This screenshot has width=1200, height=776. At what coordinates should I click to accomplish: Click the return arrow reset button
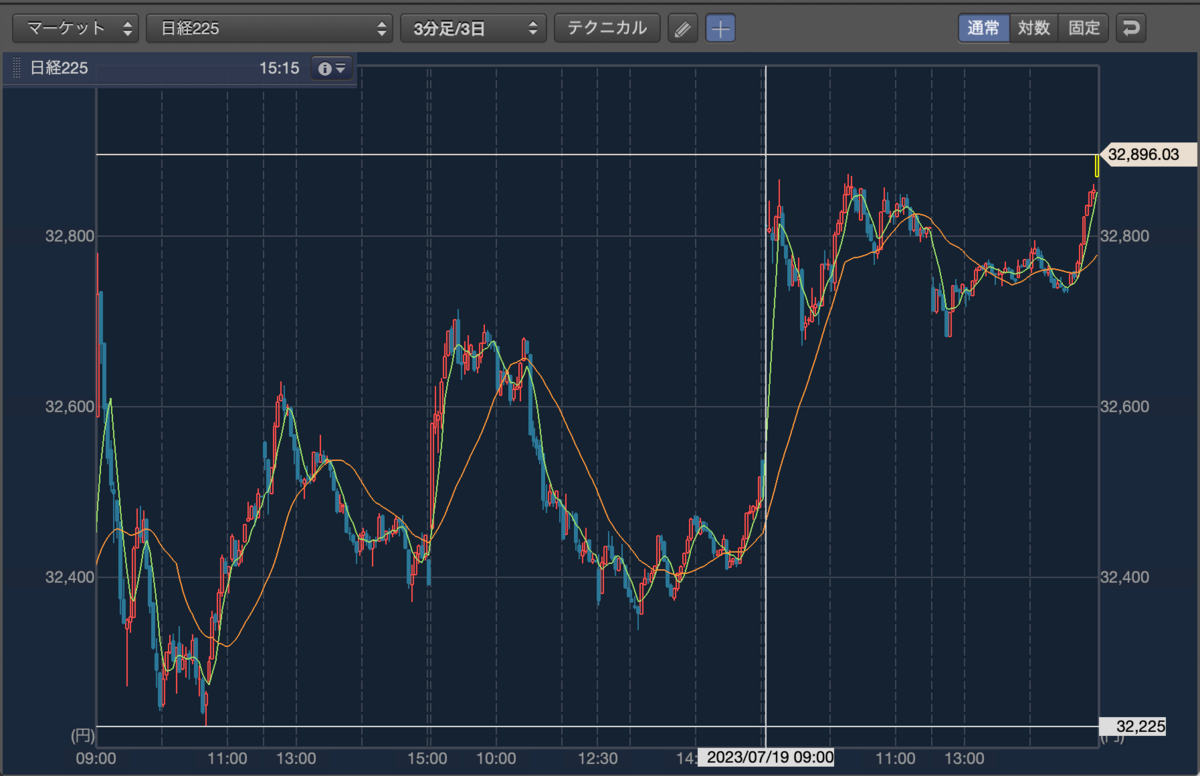coord(1131,28)
